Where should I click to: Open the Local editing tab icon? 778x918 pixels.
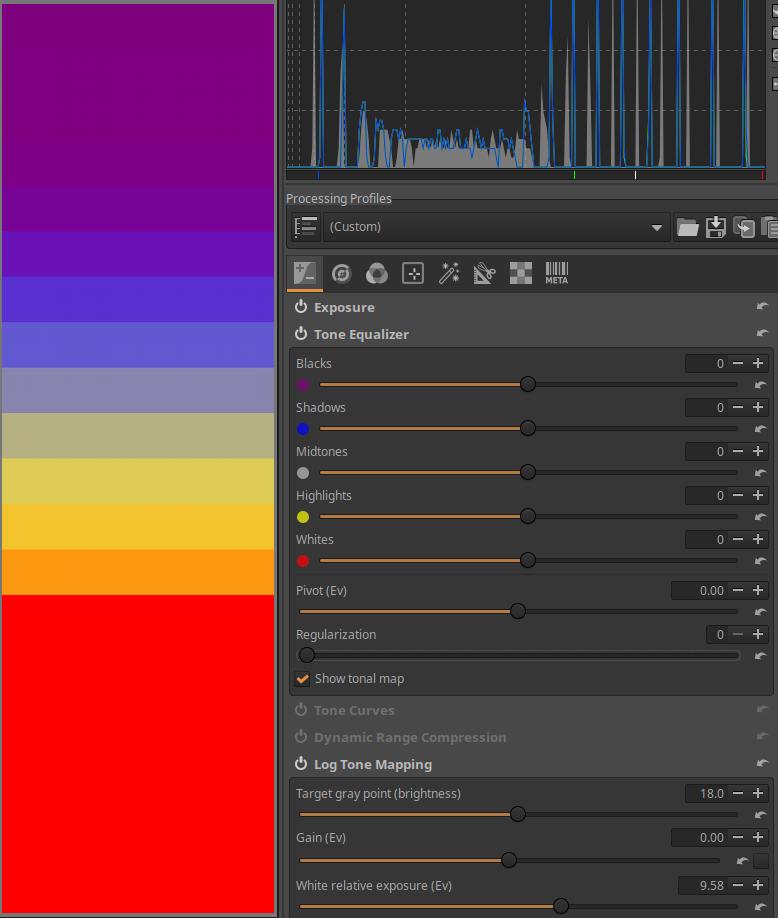point(413,273)
